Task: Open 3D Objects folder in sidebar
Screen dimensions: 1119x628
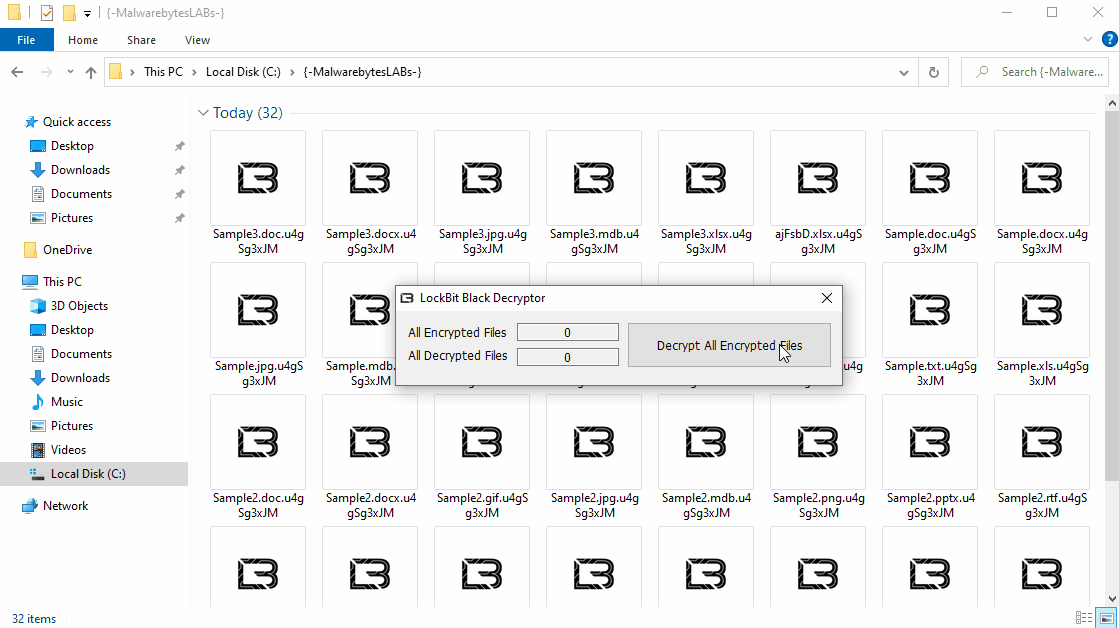Action: pos(79,306)
